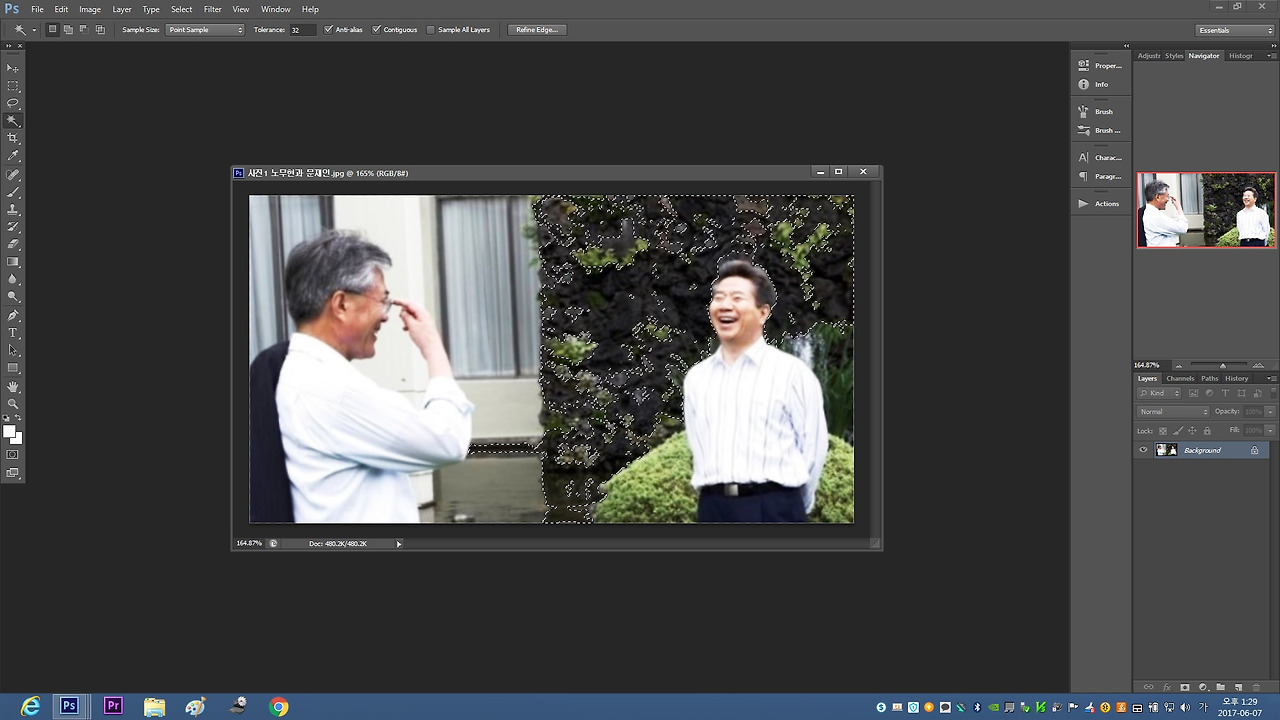Toggle the Contiguous checkbox
Image resolution: width=1280 pixels, height=720 pixels.
376,30
